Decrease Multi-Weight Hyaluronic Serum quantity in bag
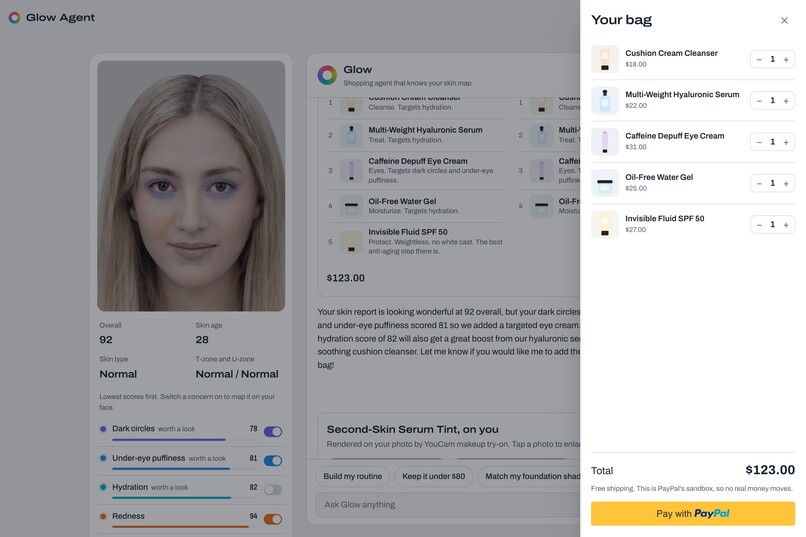Screen dimensions: 806x537 (x=759, y=101)
